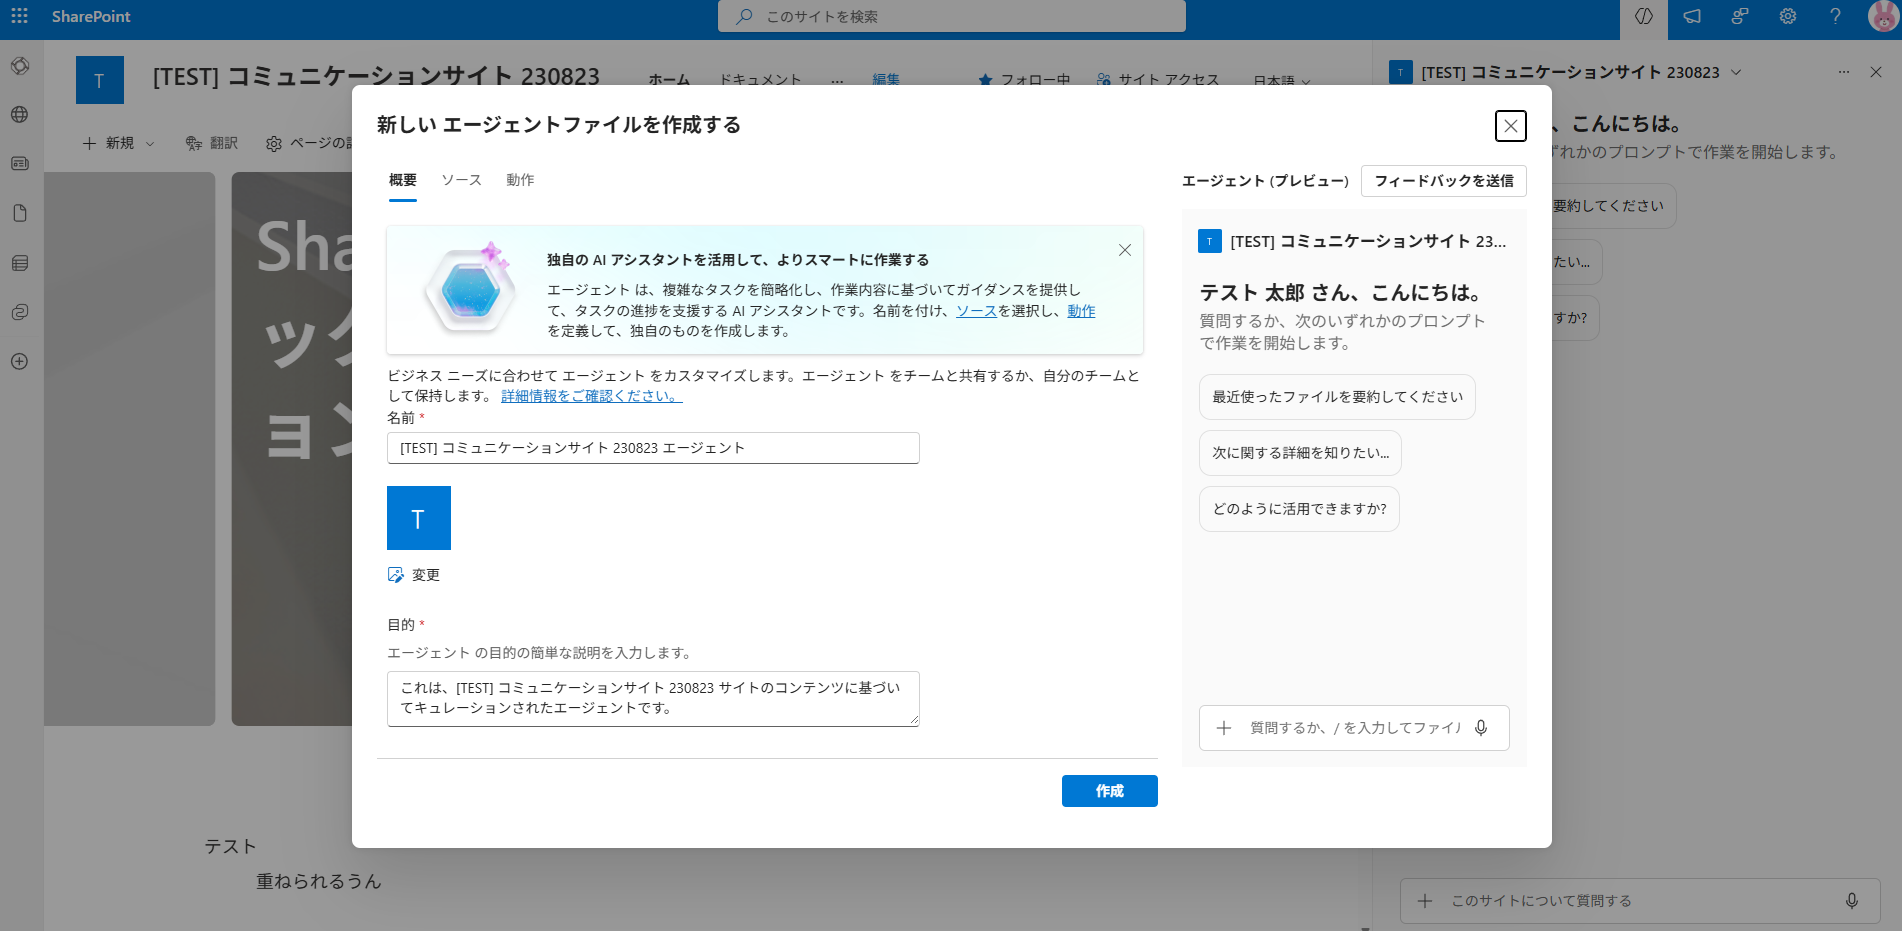The height and width of the screenshot is (931, 1902).
Task: Click the 変更 icon to change avatar
Action: (x=396, y=575)
